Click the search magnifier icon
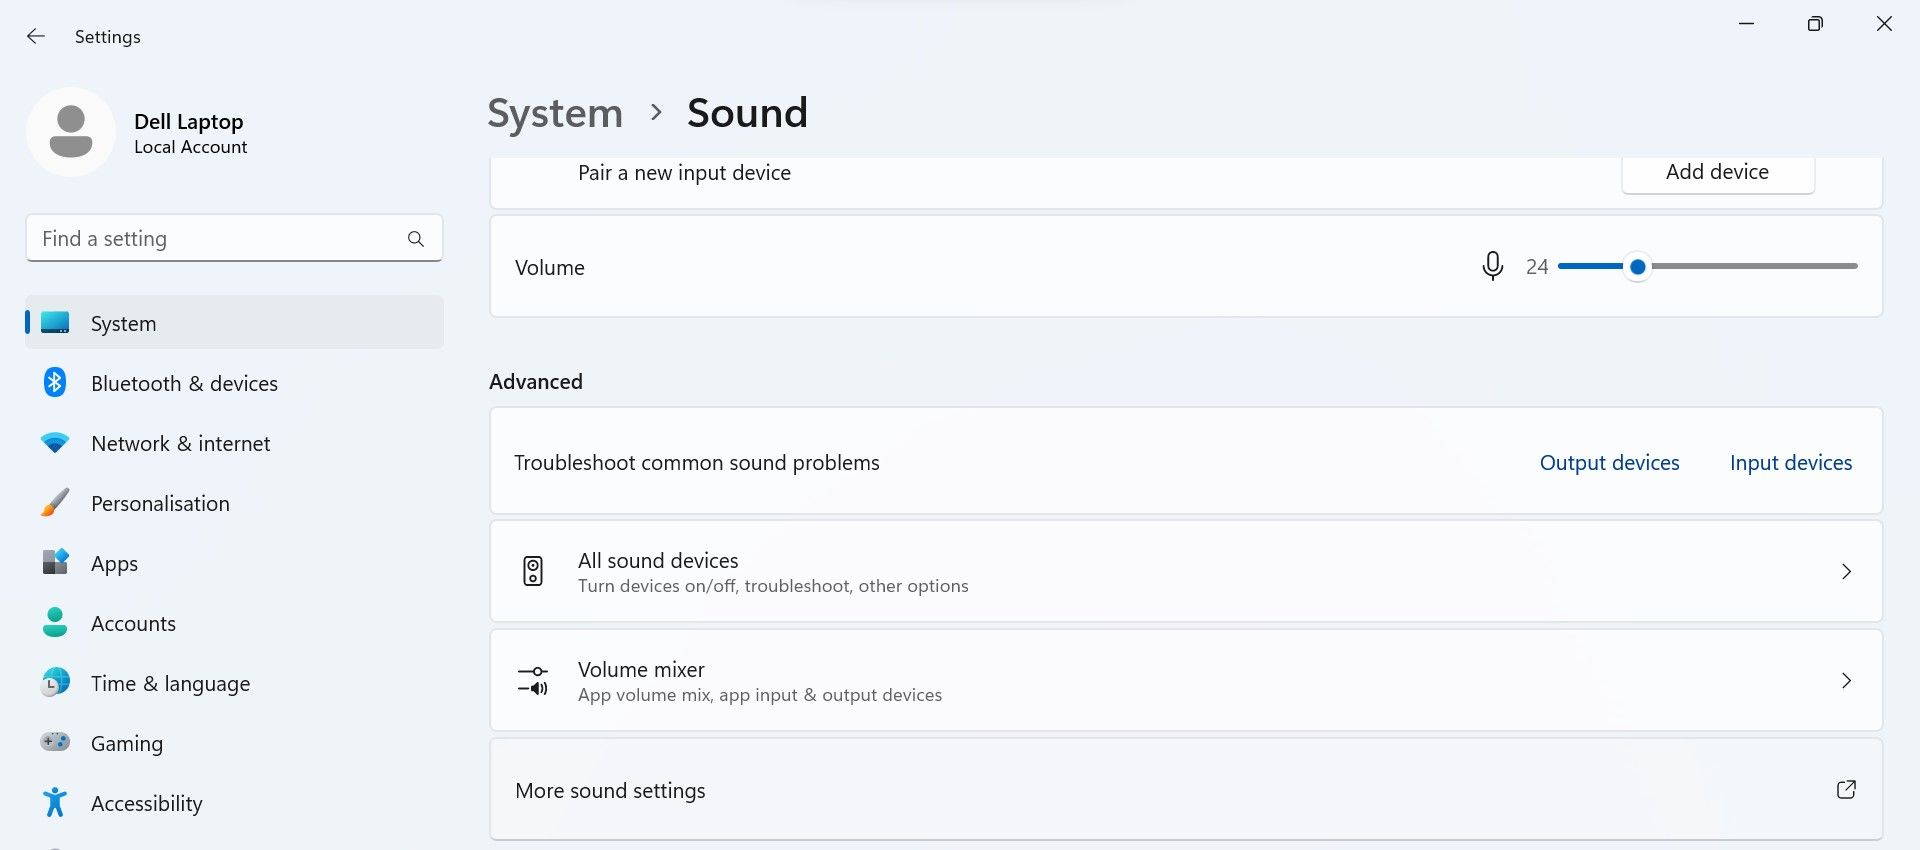1920x850 pixels. coord(416,239)
